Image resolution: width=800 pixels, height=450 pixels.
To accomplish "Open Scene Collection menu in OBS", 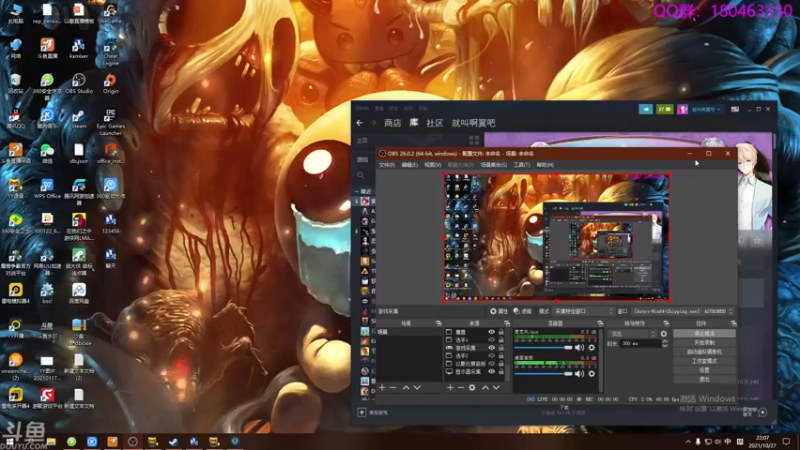I will pyautogui.click(x=493, y=165).
